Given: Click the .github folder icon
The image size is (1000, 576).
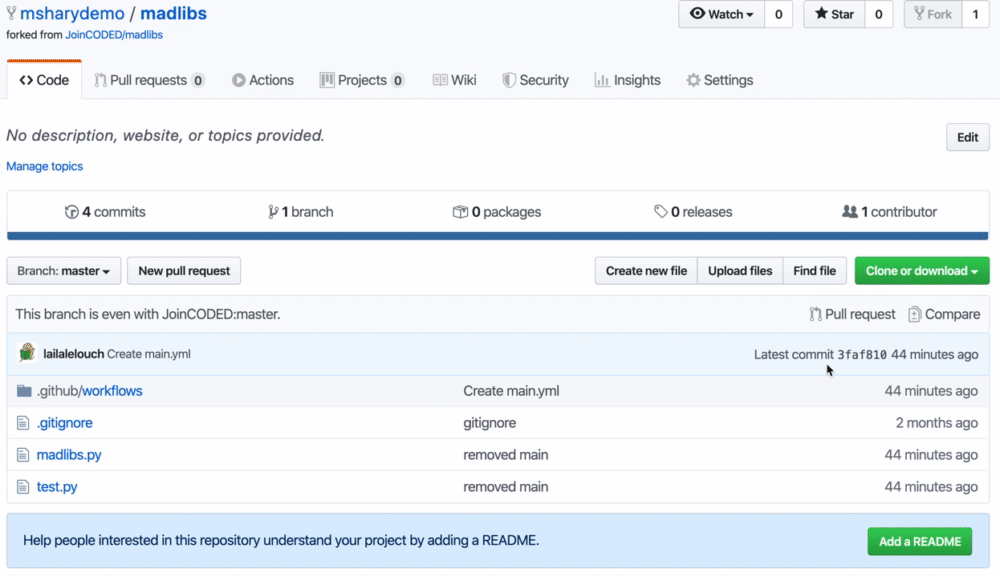Looking at the screenshot, I should 25,391.
